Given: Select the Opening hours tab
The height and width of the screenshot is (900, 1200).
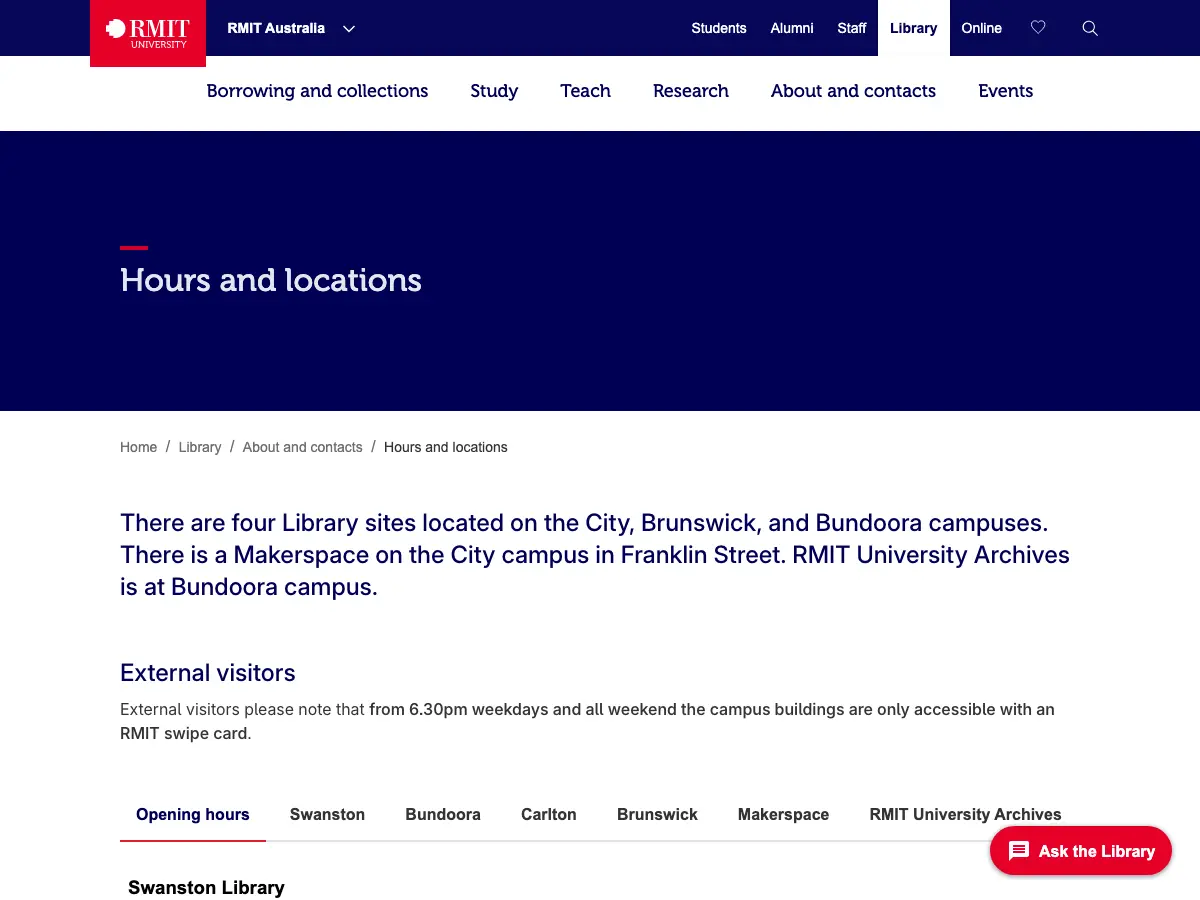Looking at the screenshot, I should pyautogui.click(x=193, y=814).
